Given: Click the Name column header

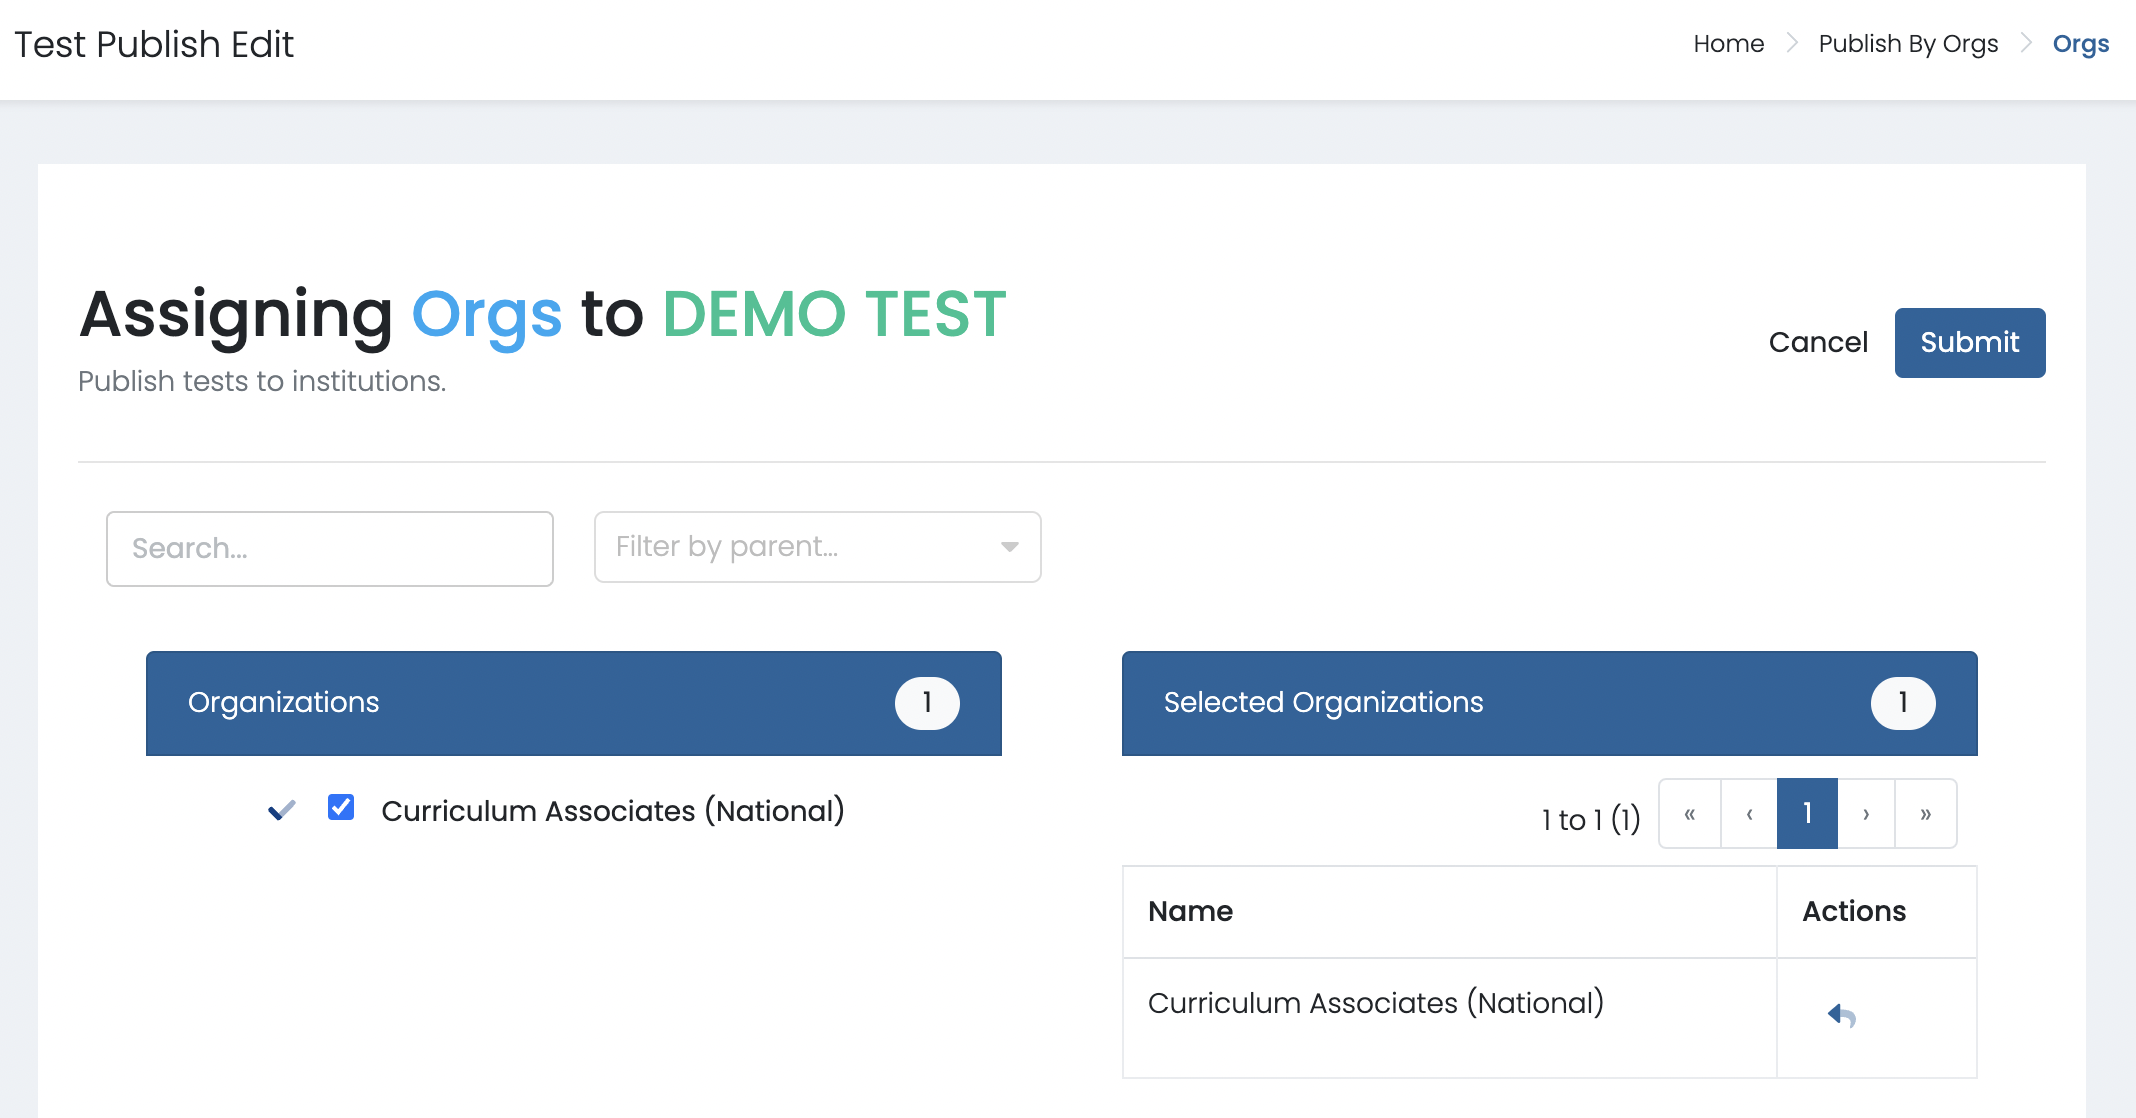Looking at the screenshot, I should pos(1190,911).
